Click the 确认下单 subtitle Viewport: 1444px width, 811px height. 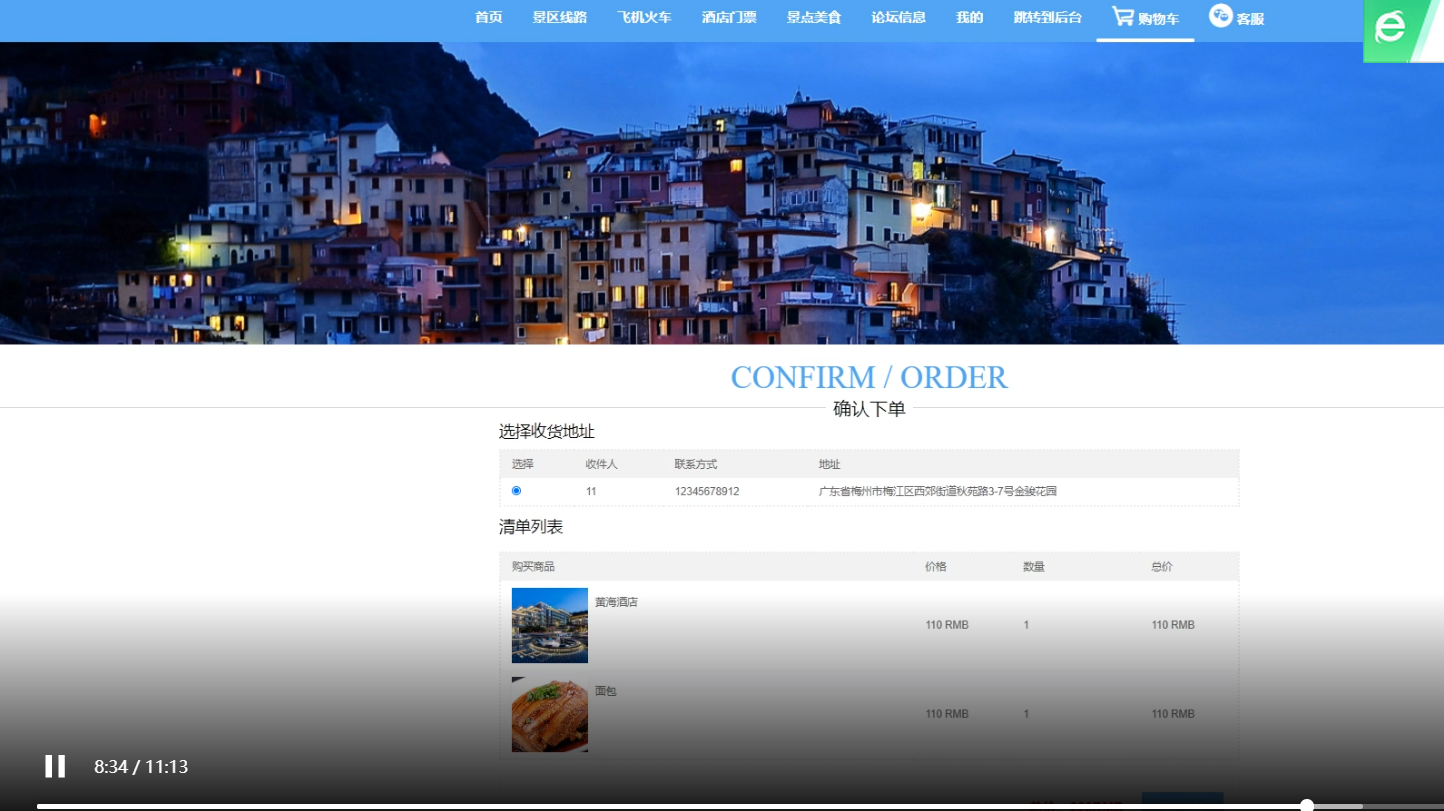[869, 409]
